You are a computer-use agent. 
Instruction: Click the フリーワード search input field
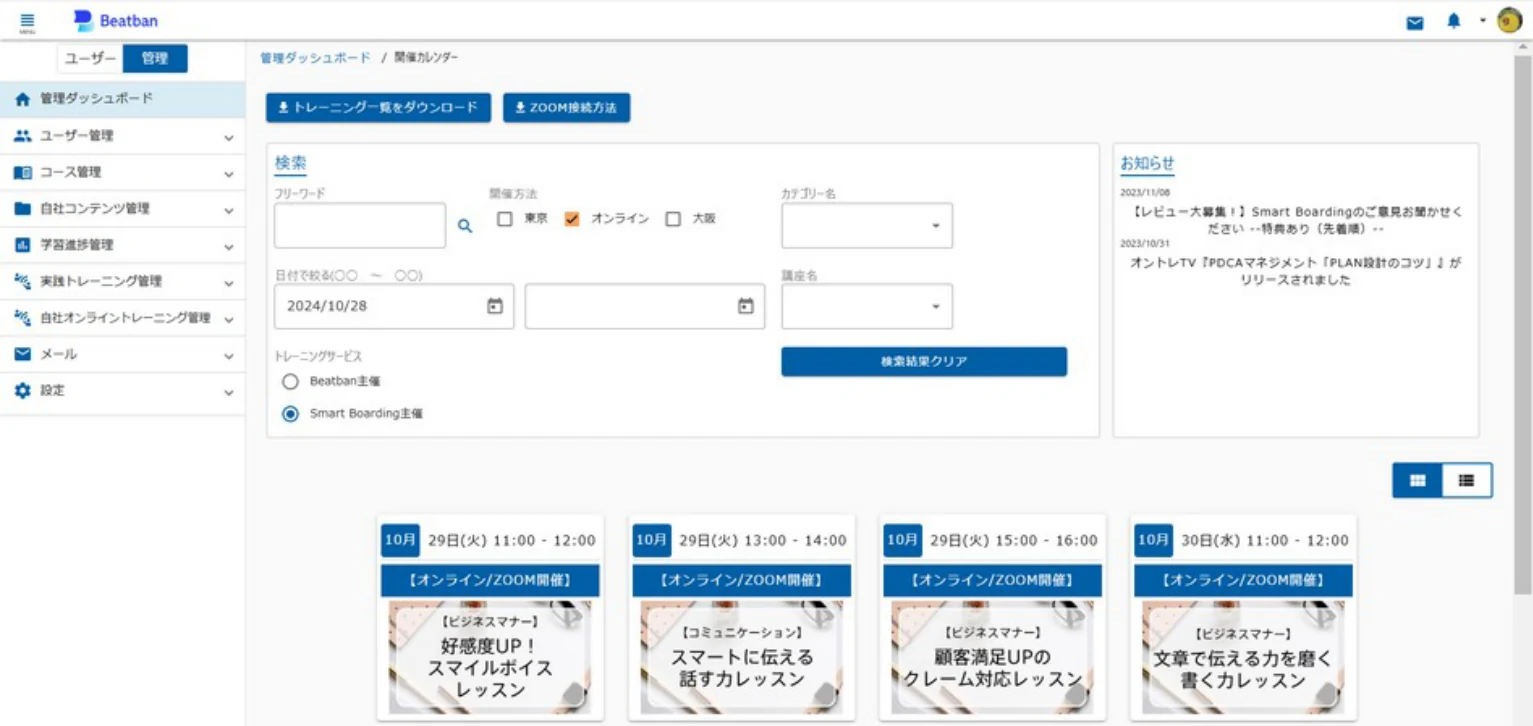(360, 226)
